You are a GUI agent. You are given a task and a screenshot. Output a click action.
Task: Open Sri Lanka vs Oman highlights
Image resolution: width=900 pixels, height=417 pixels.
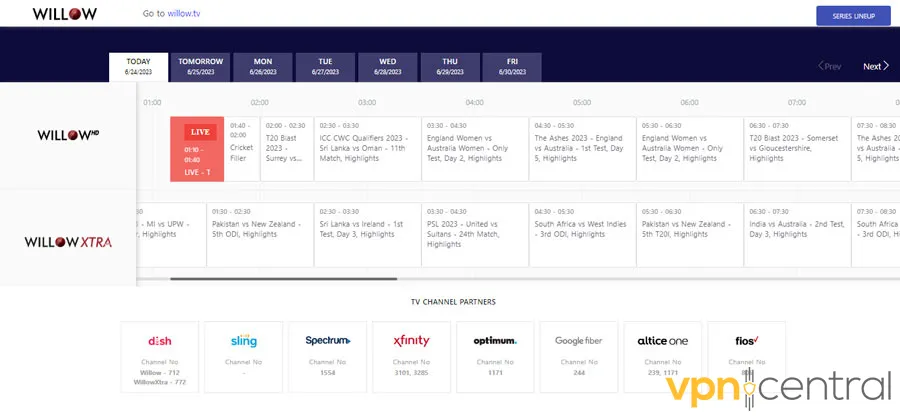367,149
